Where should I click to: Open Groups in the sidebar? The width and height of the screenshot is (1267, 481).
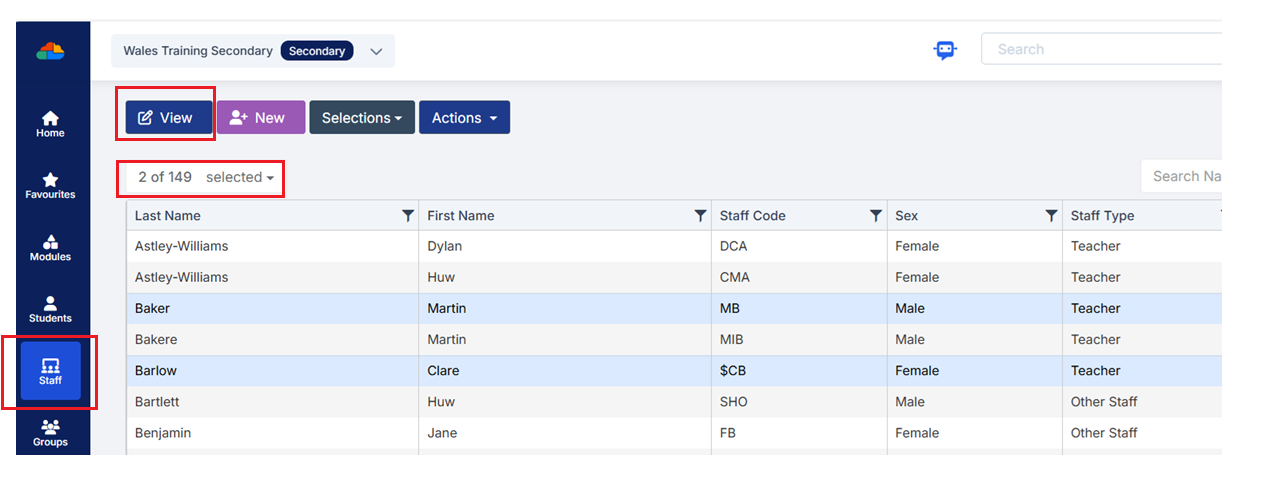pyautogui.click(x=50, y=433)
